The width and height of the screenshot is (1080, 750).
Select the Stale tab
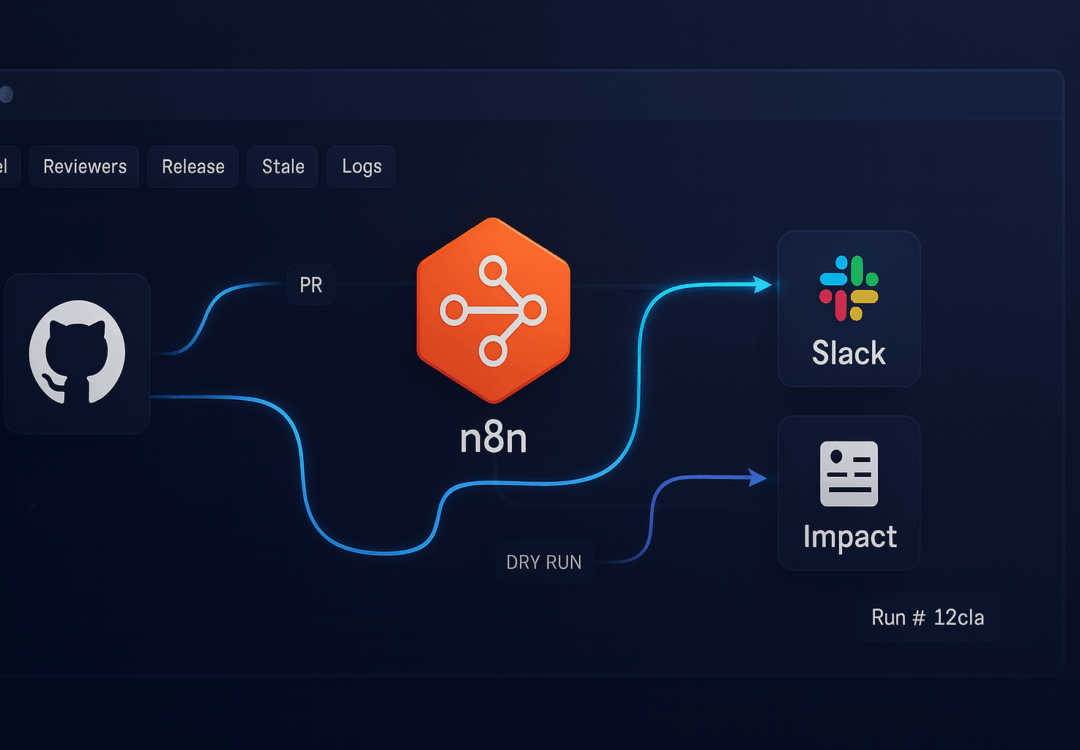point(283,167)
